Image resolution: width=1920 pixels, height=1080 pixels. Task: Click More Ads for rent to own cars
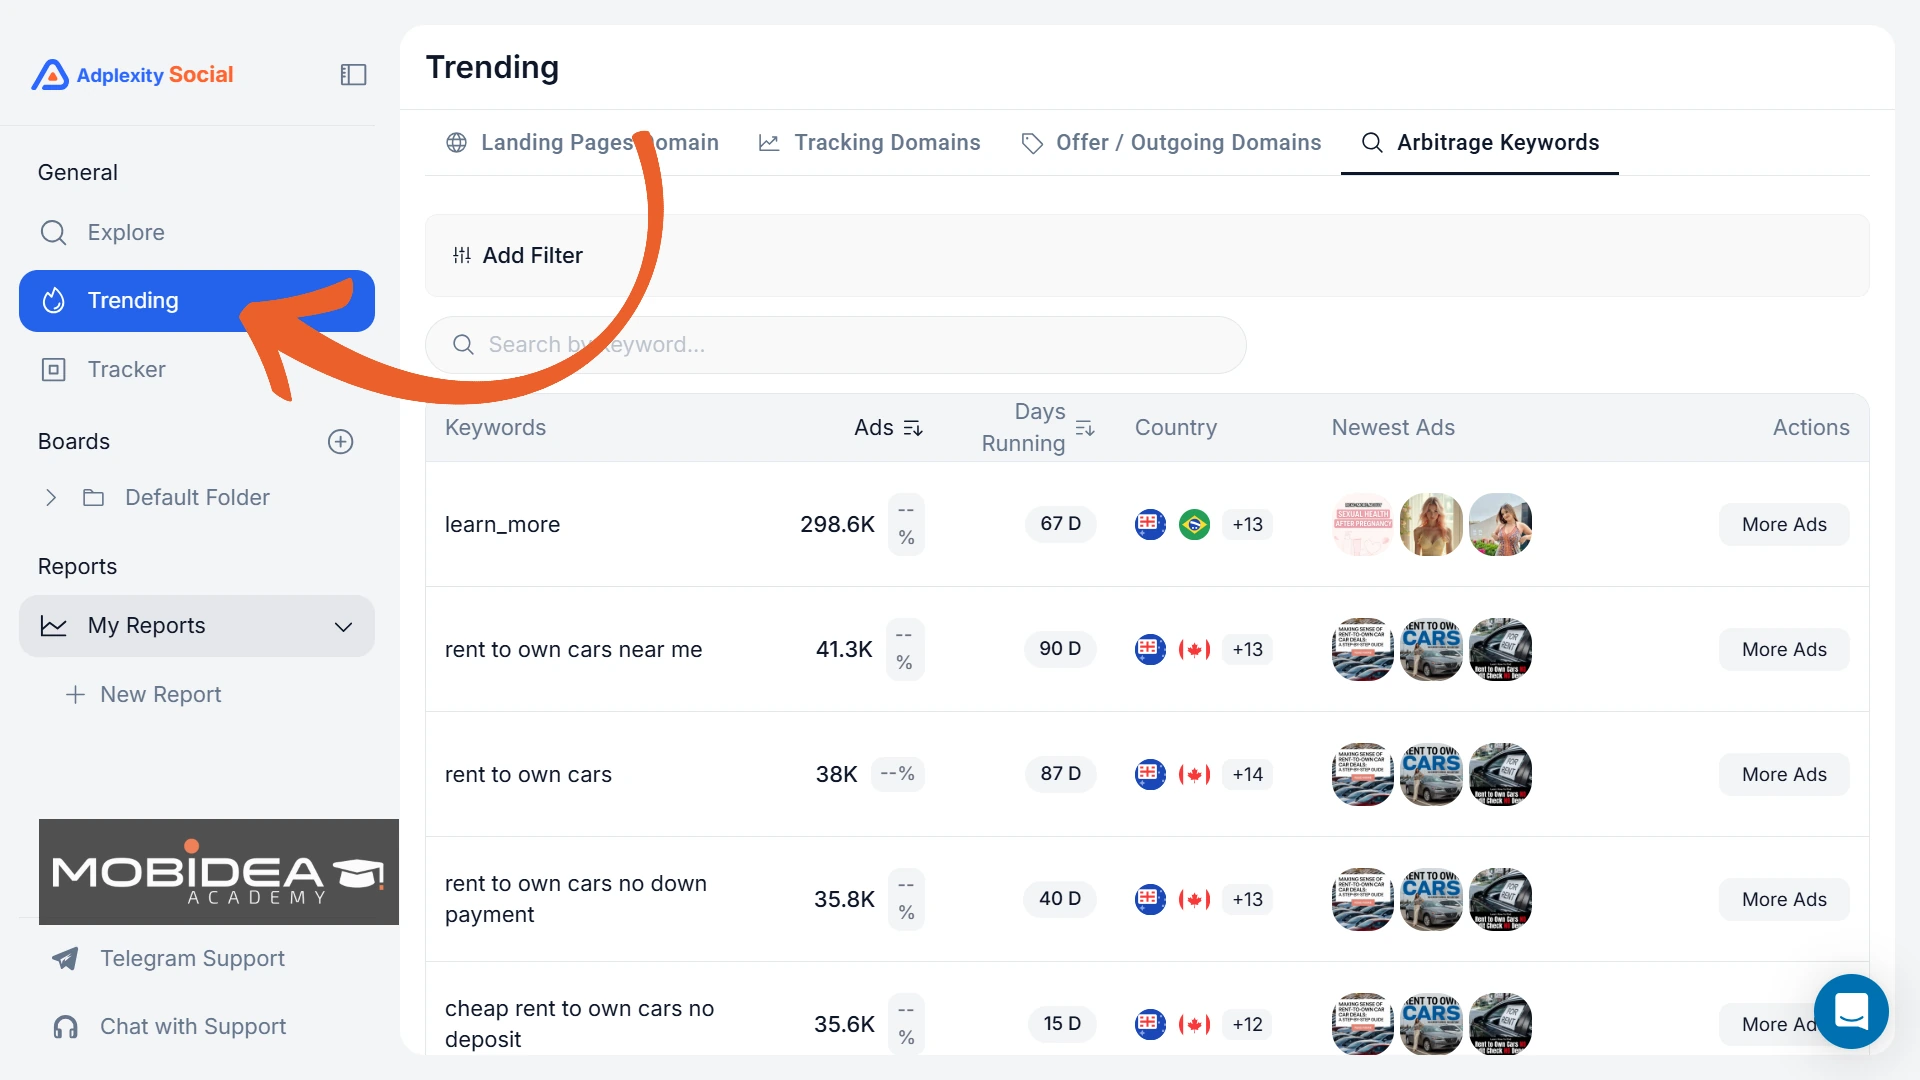point(1784,774)
